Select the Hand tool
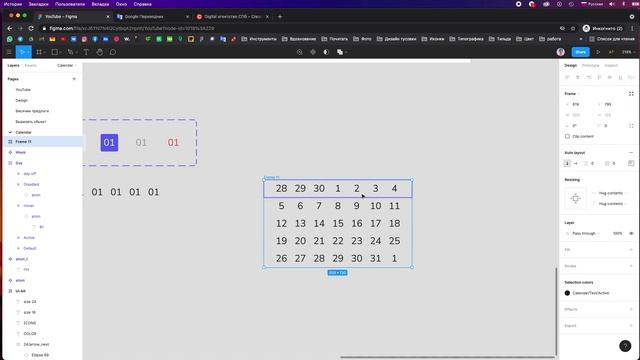Screen dimensions: 640x360 point(100,52)
